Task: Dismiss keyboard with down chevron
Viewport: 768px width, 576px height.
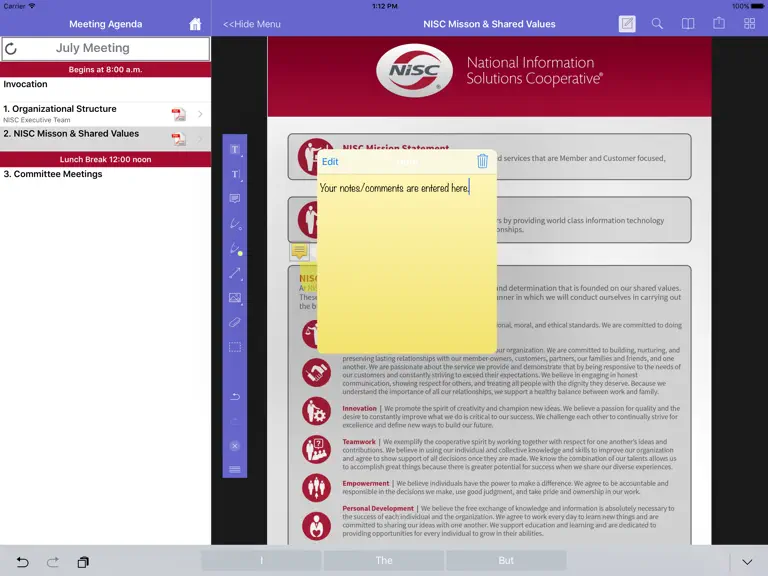Action: click(x=747, y=562)
